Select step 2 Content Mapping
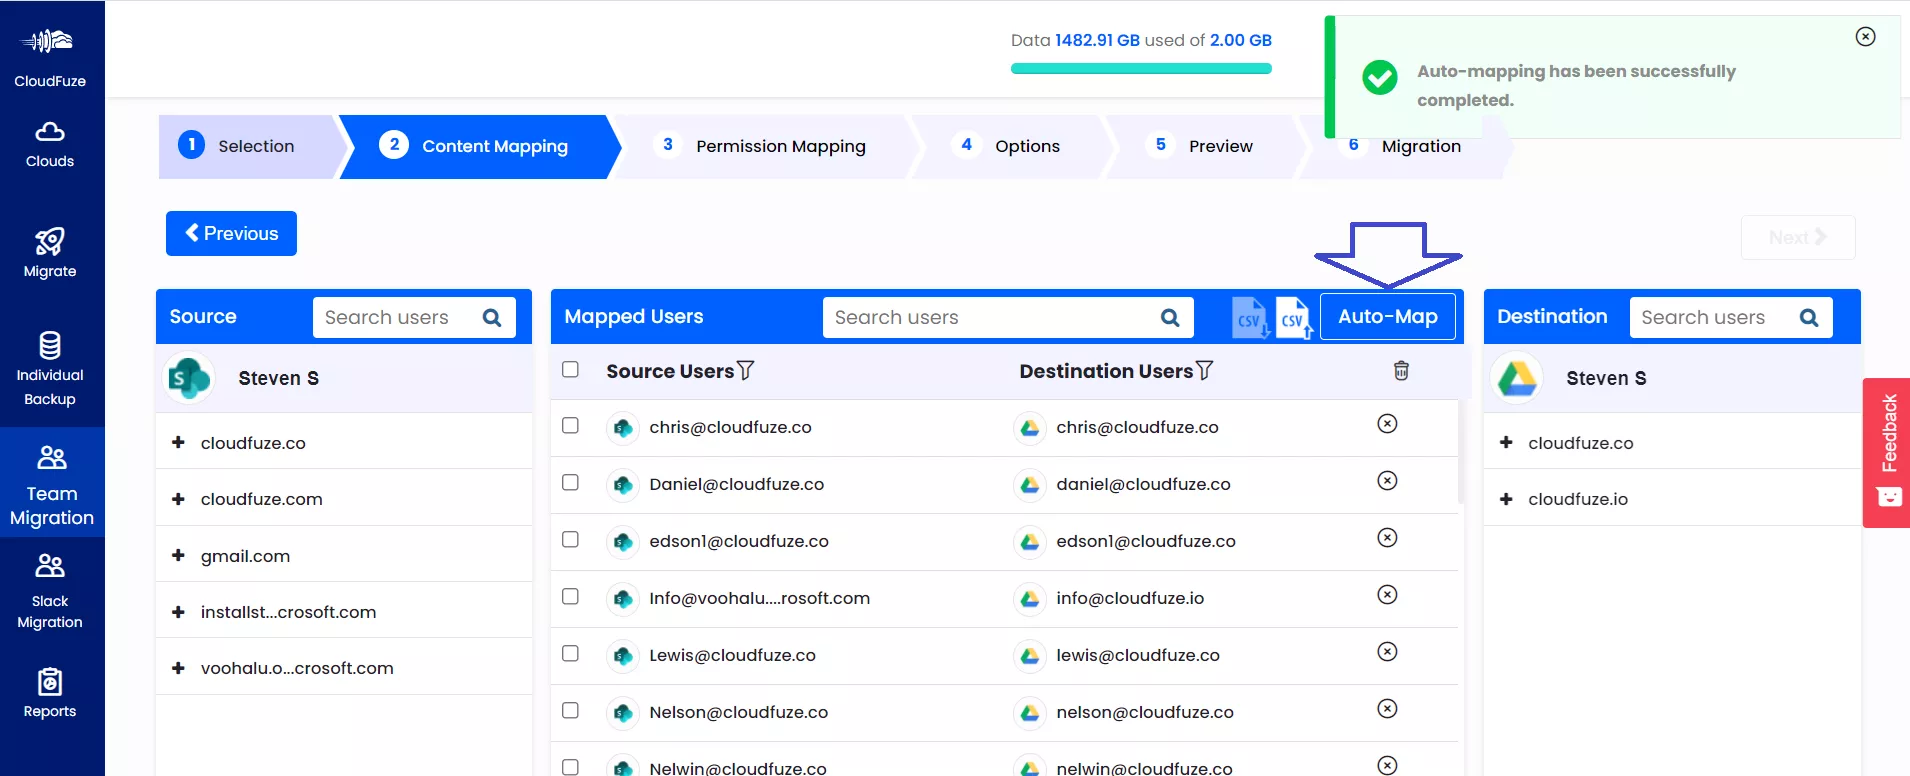 [x=478, y=146]
